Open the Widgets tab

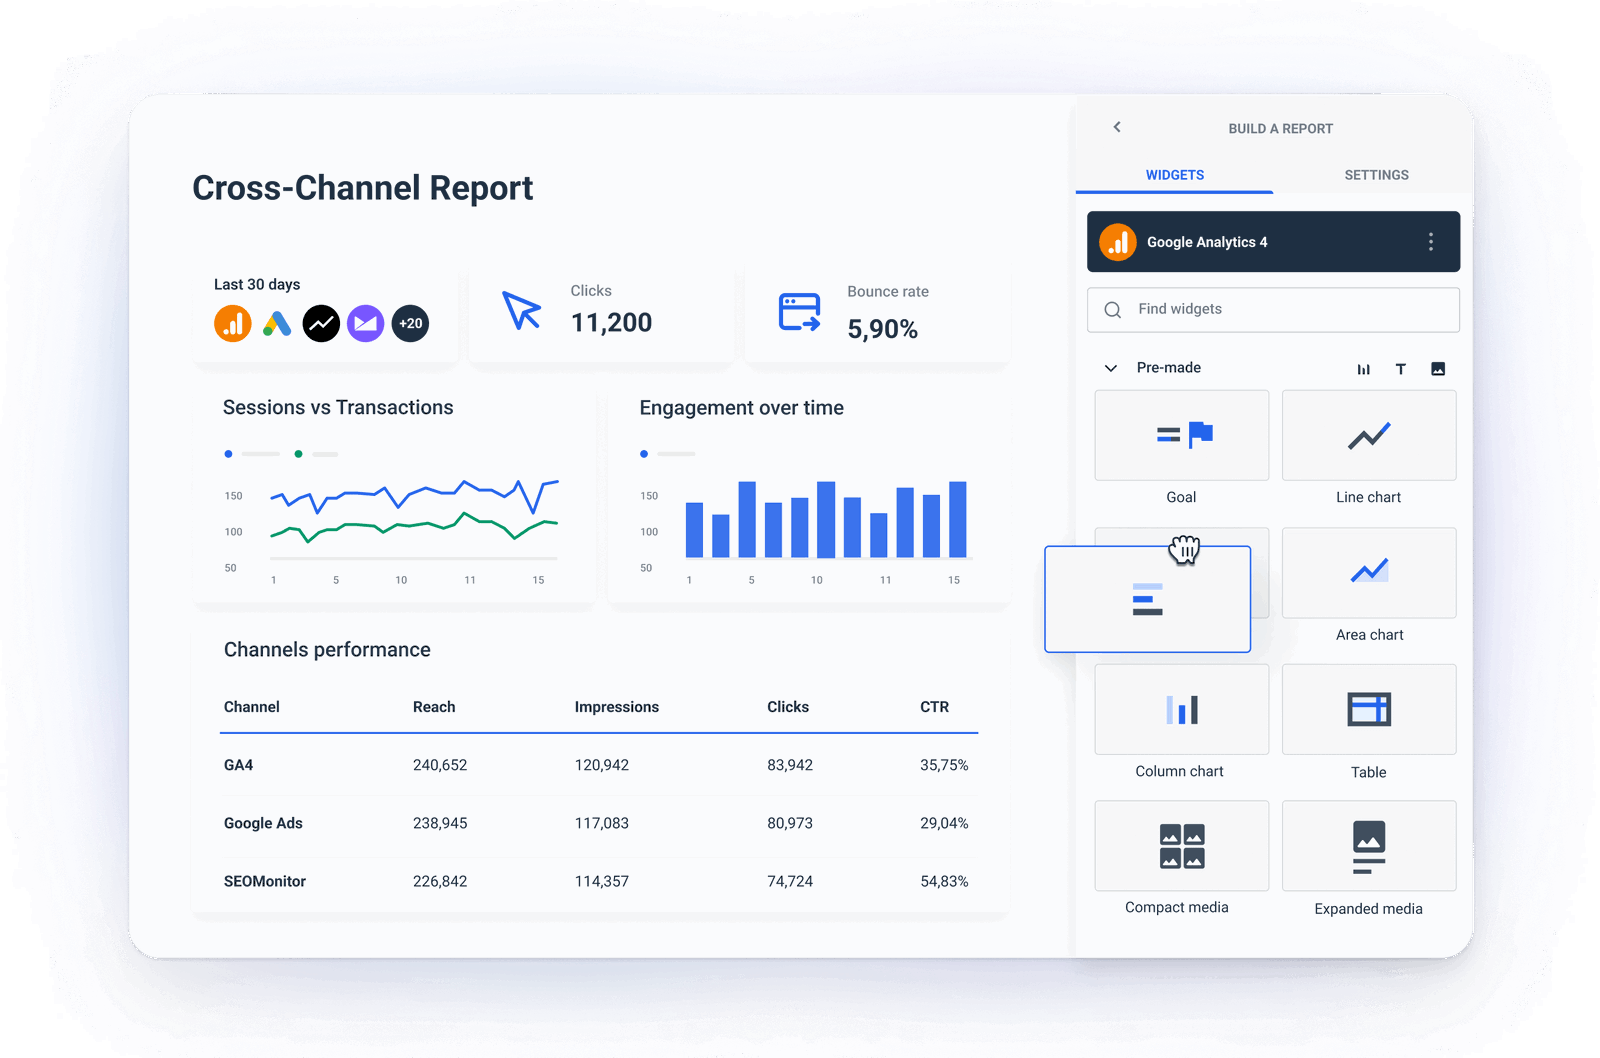1174,174
